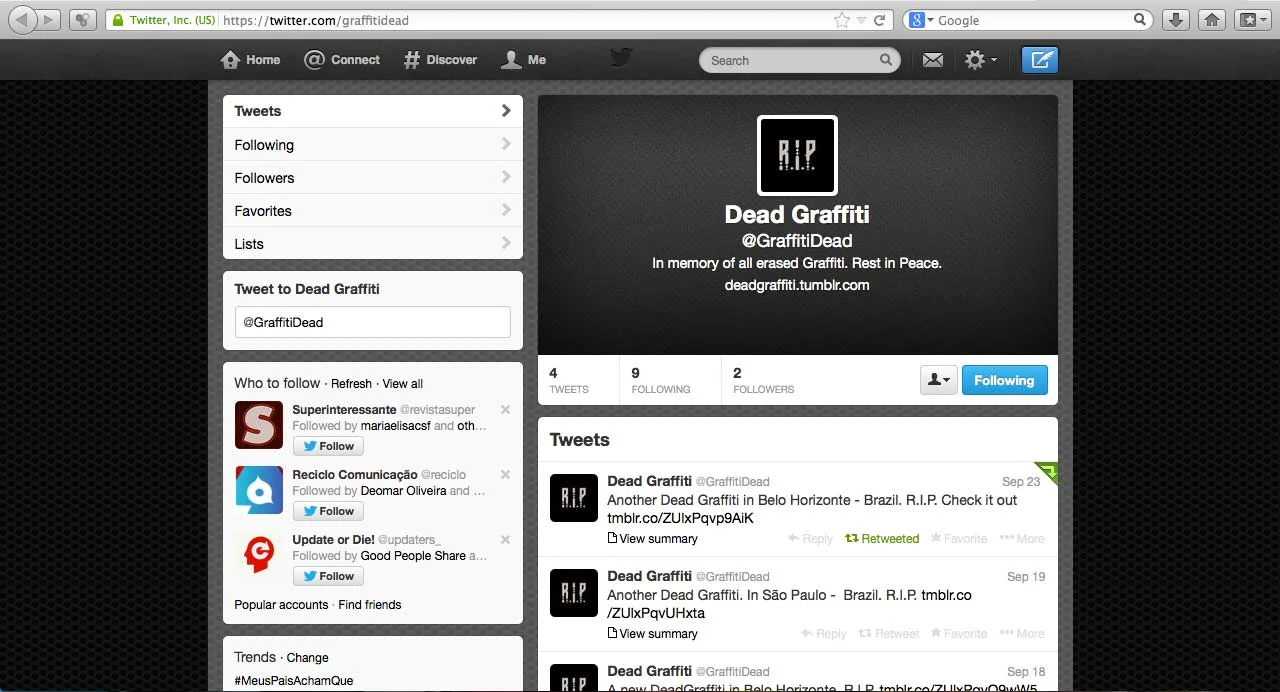Viewport: 1280px width, 692px height.
Task: Open View all who to follow suggestions
Action: tap(403, 384)
